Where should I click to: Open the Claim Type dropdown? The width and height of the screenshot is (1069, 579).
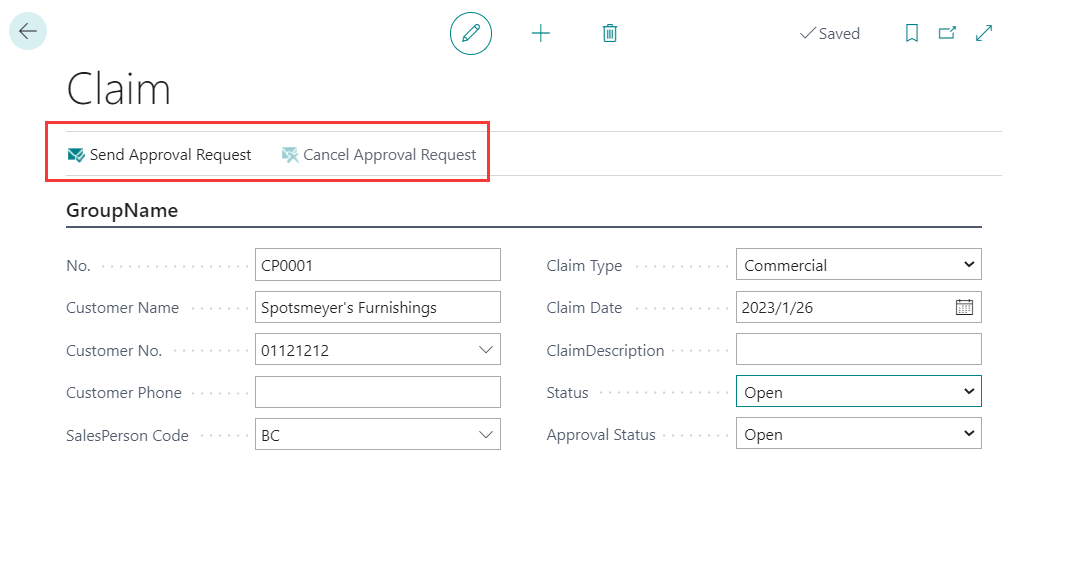pos(967,264)
